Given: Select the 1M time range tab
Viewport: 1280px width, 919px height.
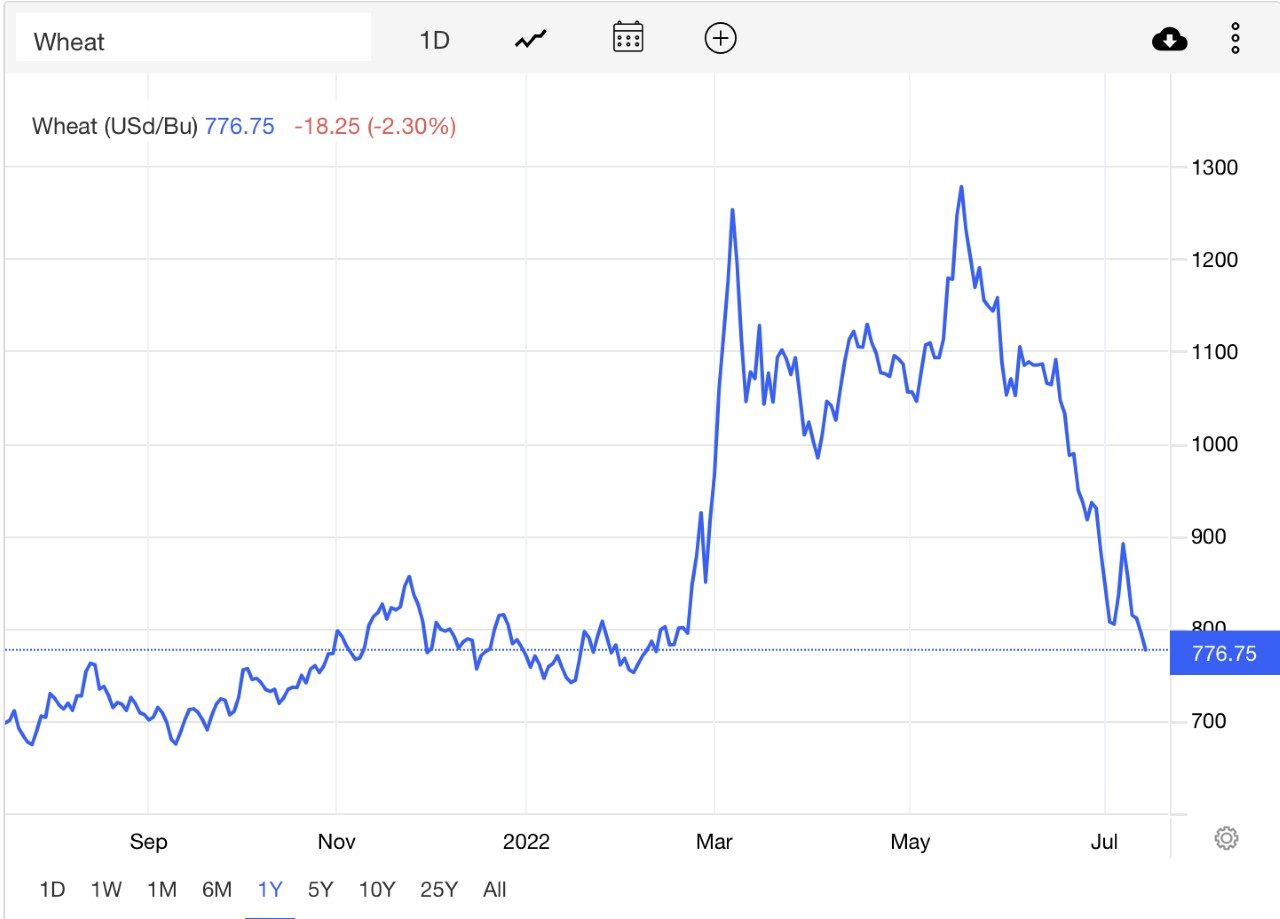Looking at the screenshot, I should click(x=161, y=889).
